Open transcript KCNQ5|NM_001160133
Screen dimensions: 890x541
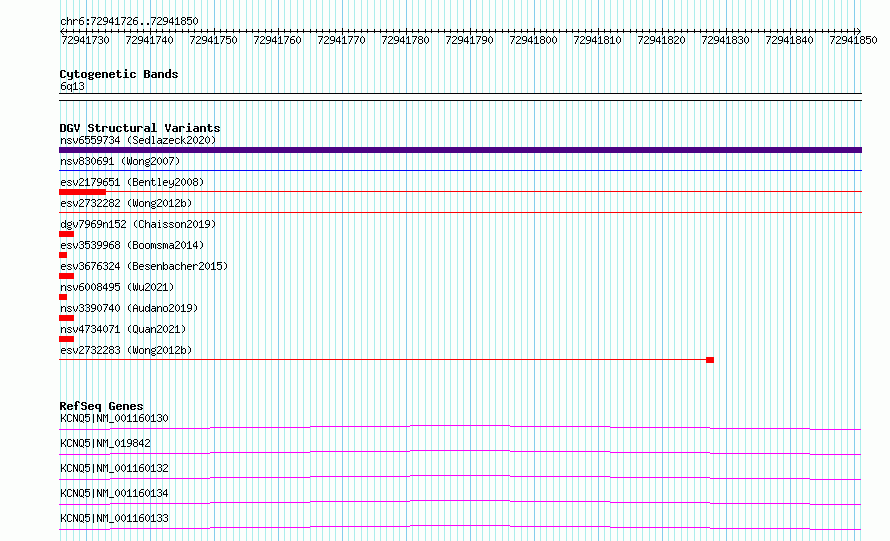click(114, 518)
